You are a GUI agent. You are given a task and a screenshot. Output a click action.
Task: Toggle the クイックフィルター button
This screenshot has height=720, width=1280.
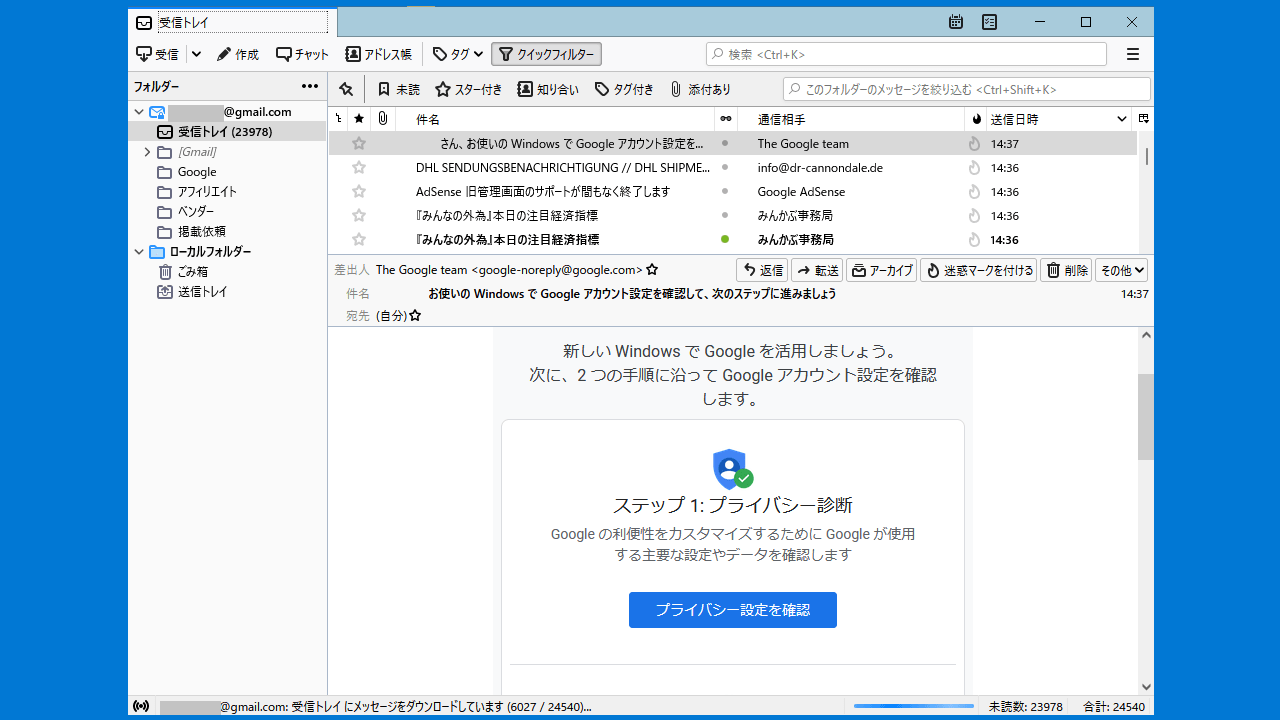[546, 54]
